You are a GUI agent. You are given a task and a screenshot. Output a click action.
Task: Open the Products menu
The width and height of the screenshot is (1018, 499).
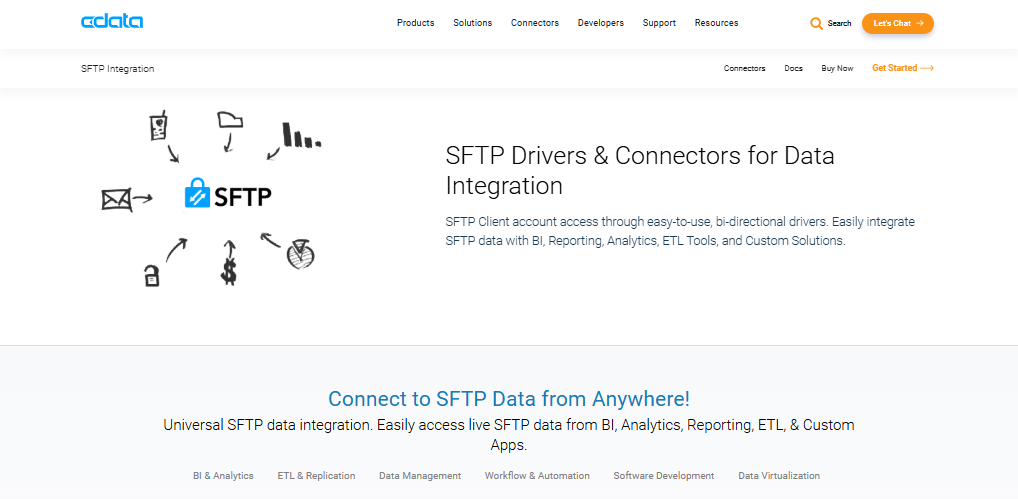pos(415,23)
